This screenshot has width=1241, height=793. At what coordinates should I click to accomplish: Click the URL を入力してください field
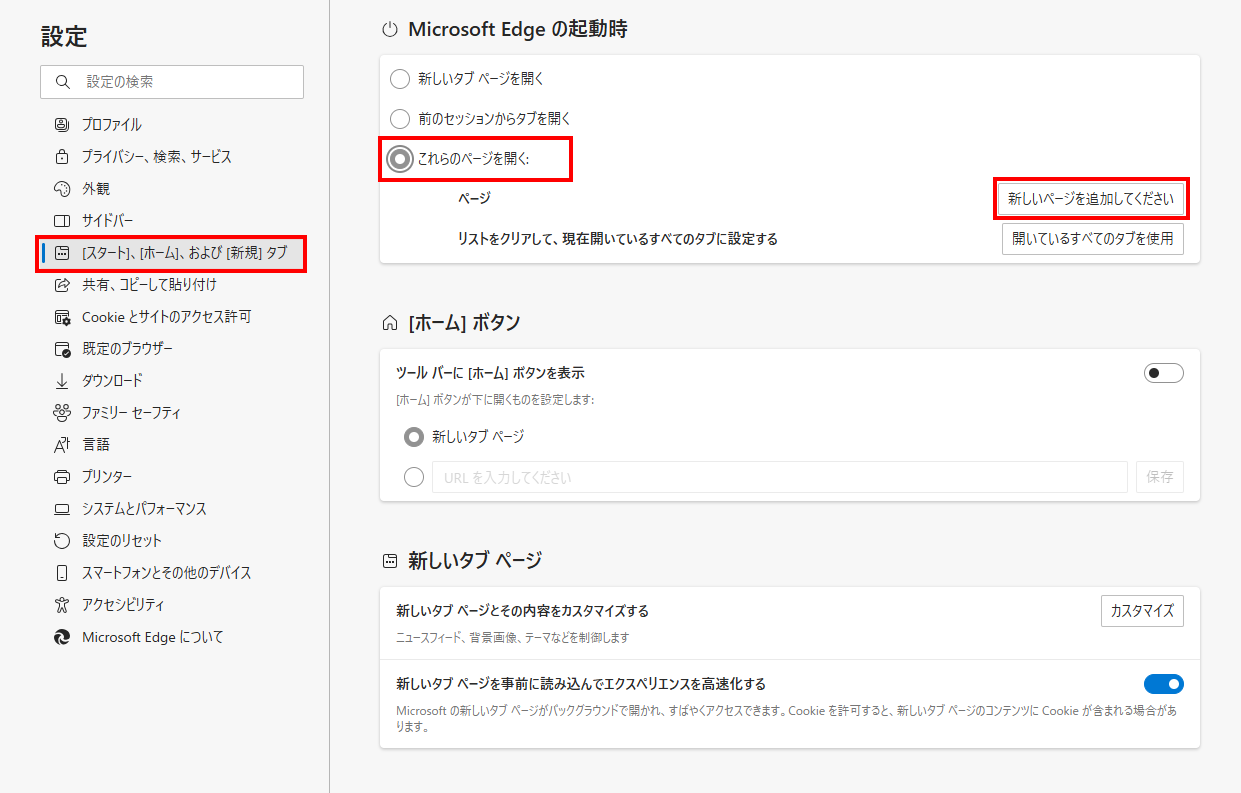(x=780, y=477)
